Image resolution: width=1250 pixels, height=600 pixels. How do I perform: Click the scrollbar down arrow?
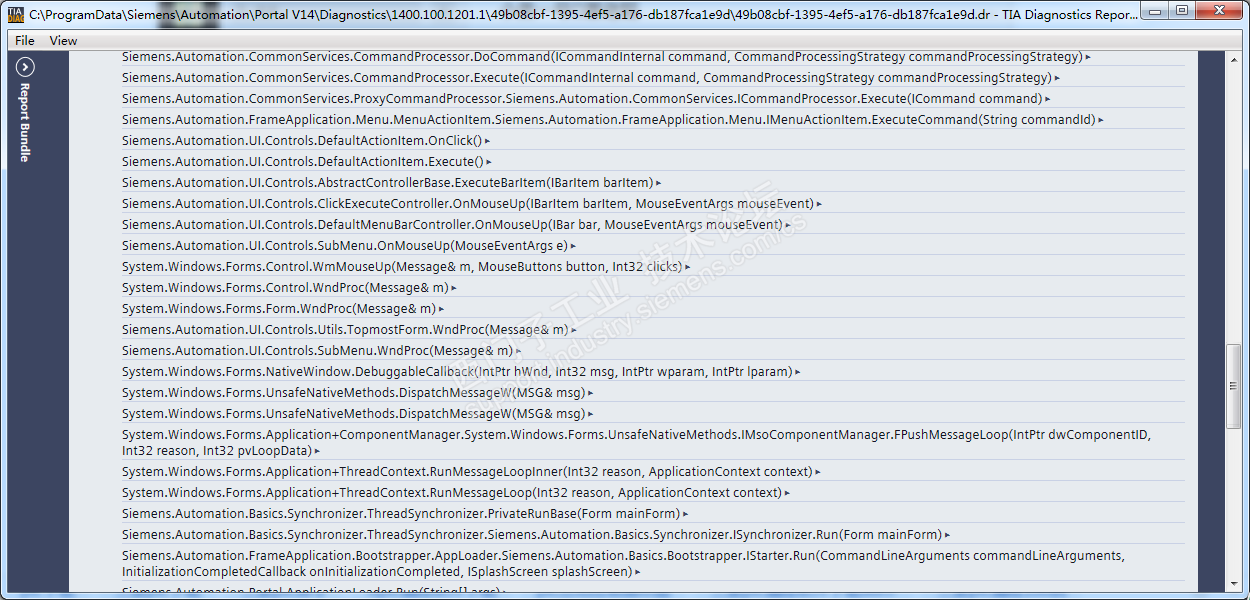[x=1233, y=584]
